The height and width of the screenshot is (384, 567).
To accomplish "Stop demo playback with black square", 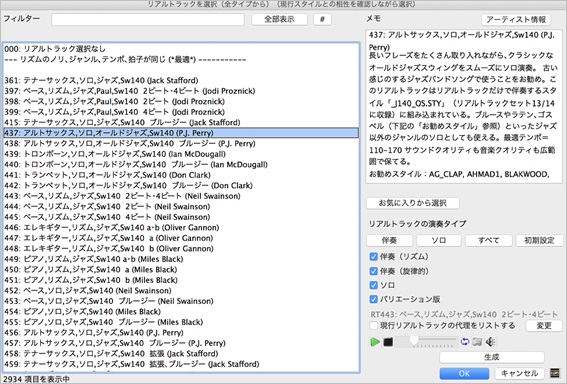I will [x=388, y=342].
